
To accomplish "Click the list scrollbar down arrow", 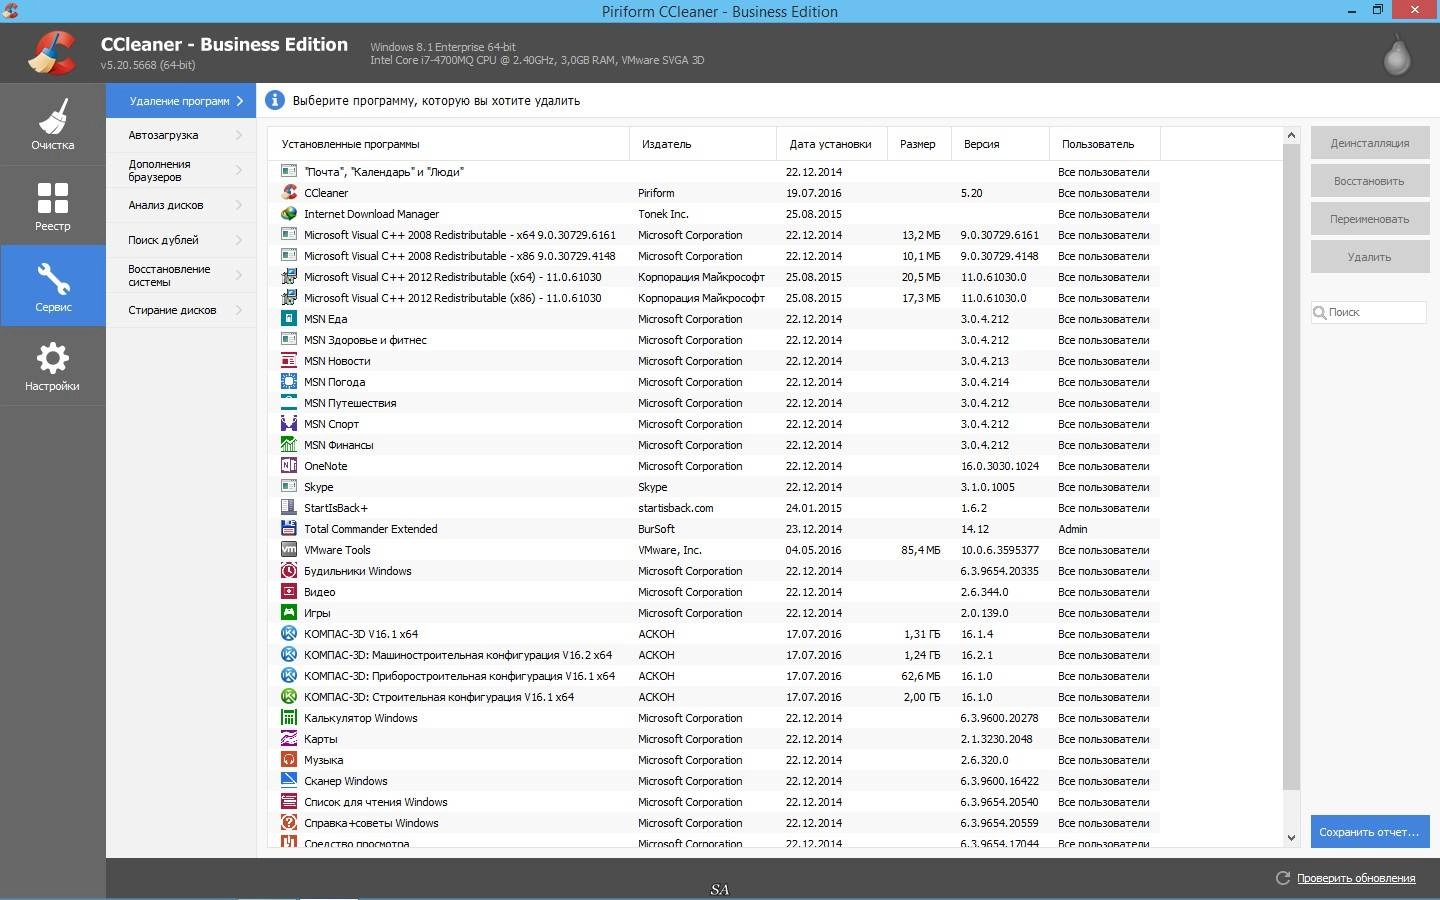I will coord(1291,838).
